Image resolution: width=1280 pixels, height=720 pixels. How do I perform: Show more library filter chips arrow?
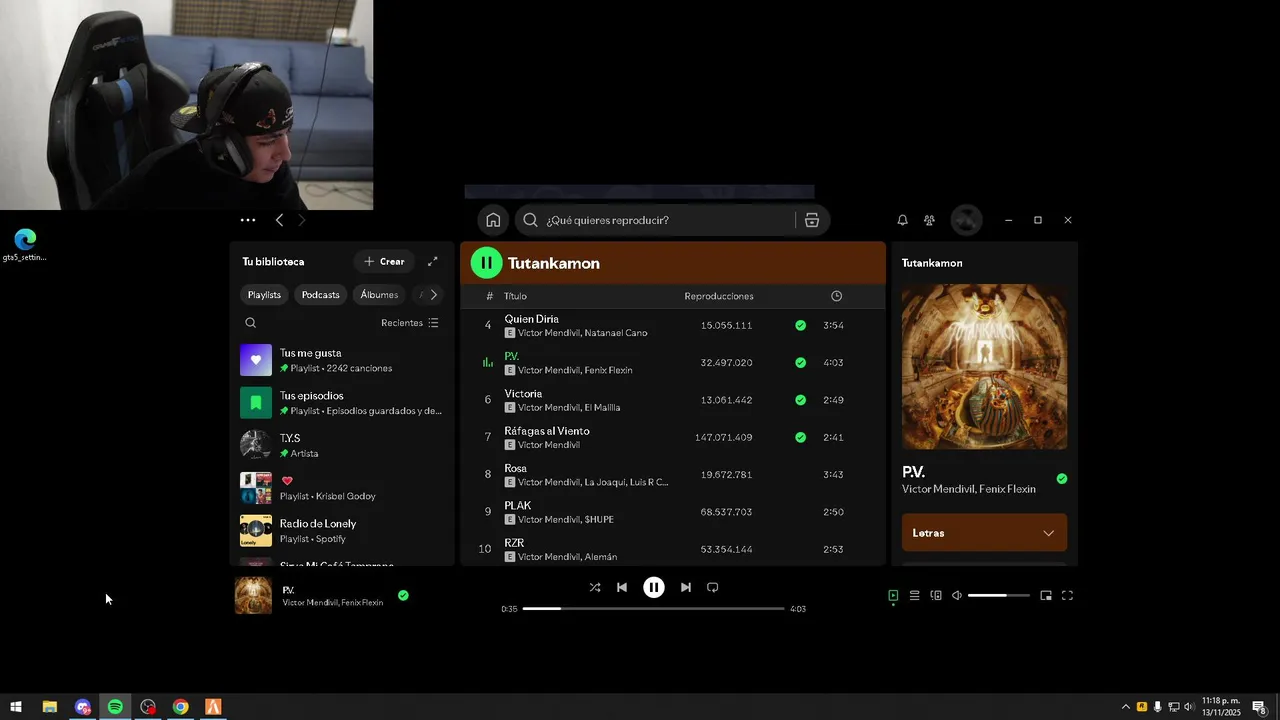pos(433,294)
